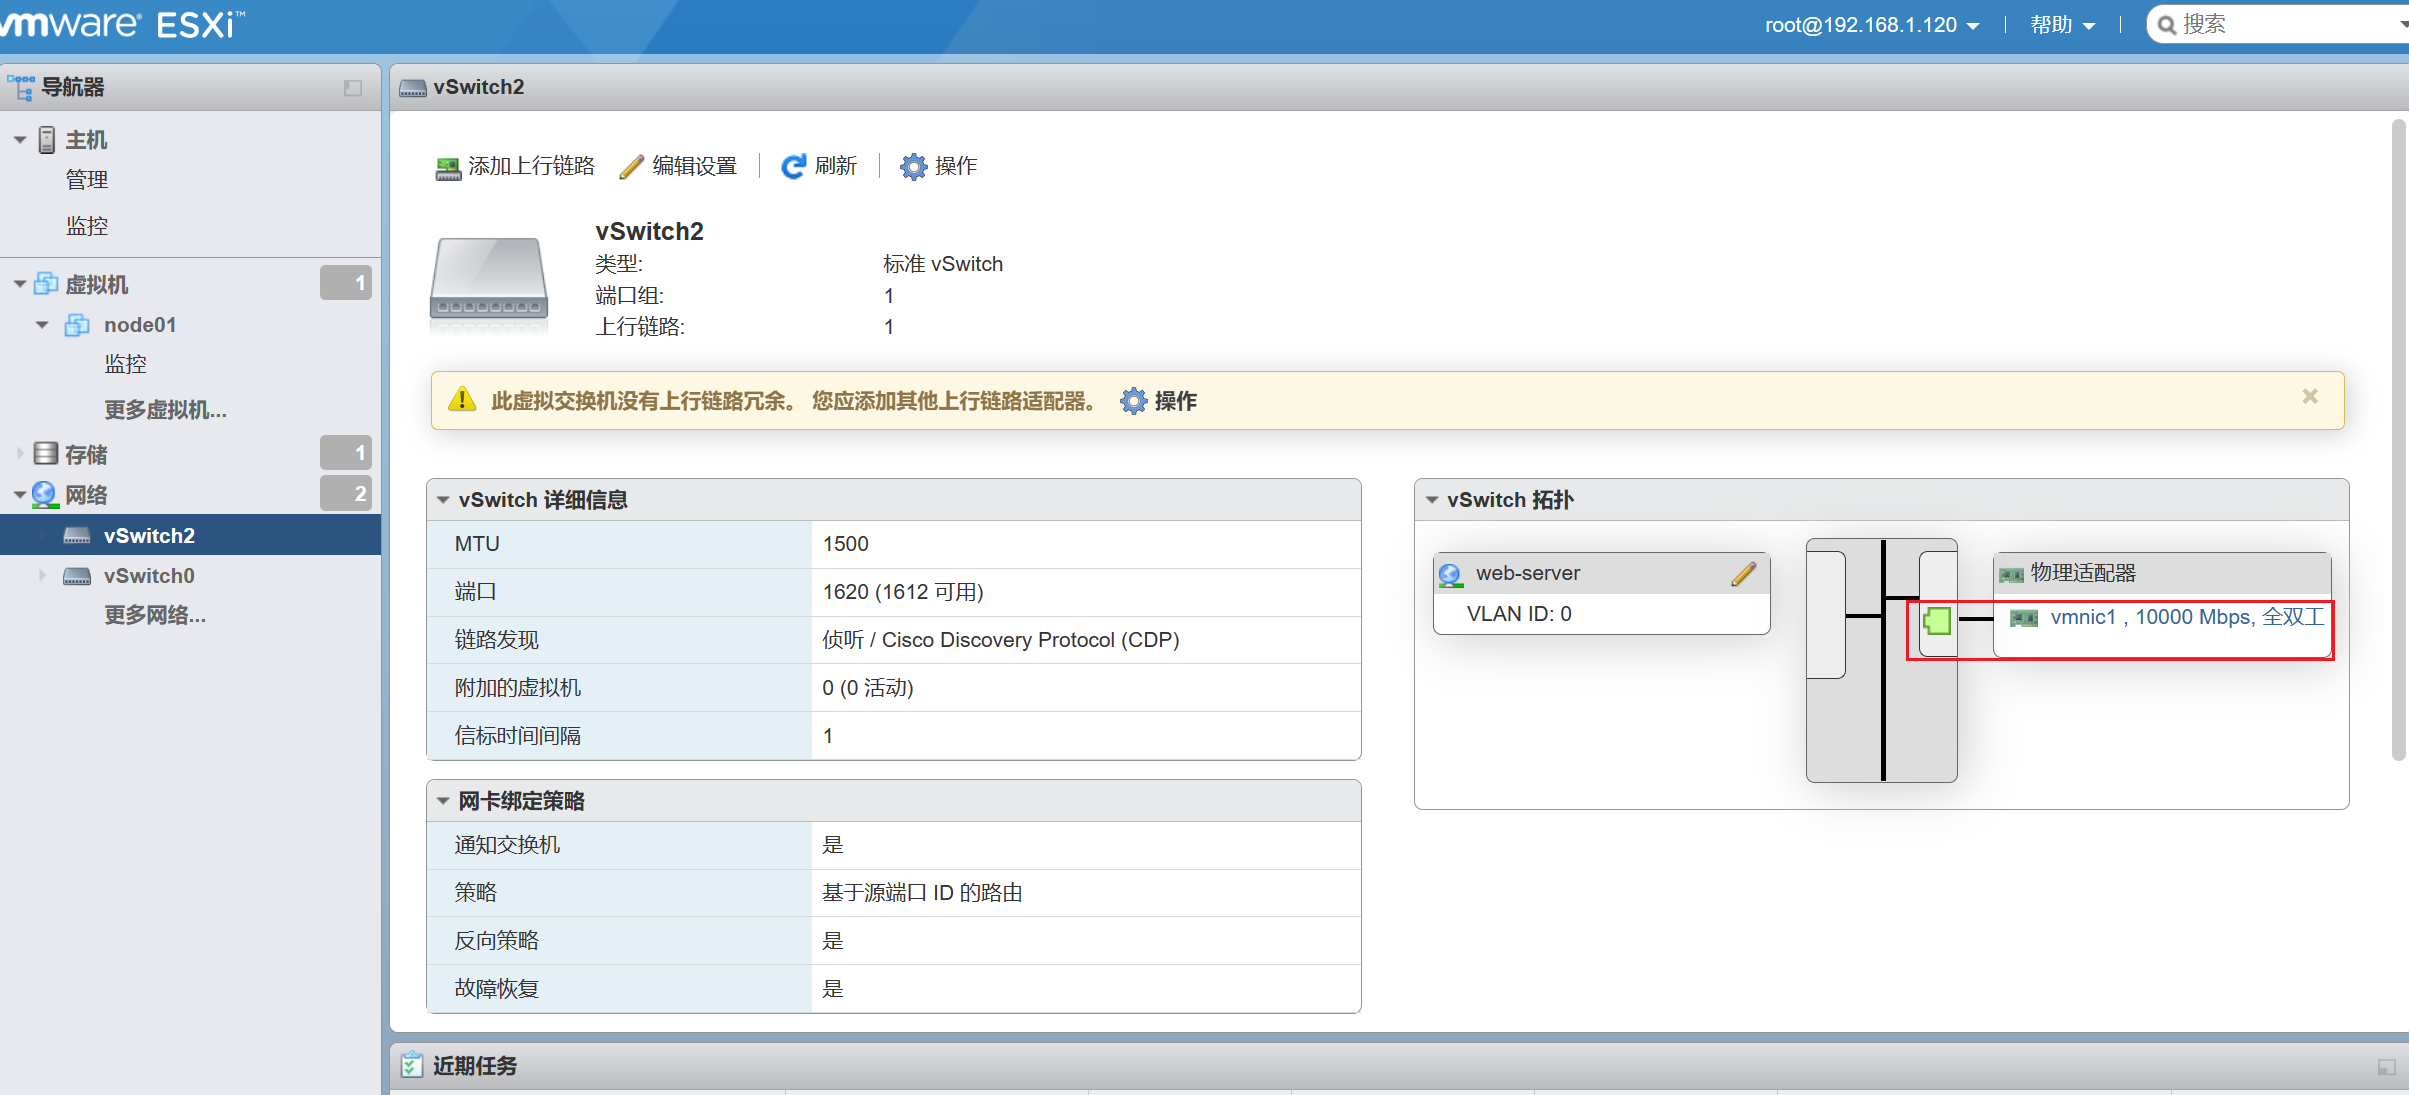This screenshot has width=2409, height=1095.
Task: Open the Help (帮助) dropdown menu
Action: 2062,25
